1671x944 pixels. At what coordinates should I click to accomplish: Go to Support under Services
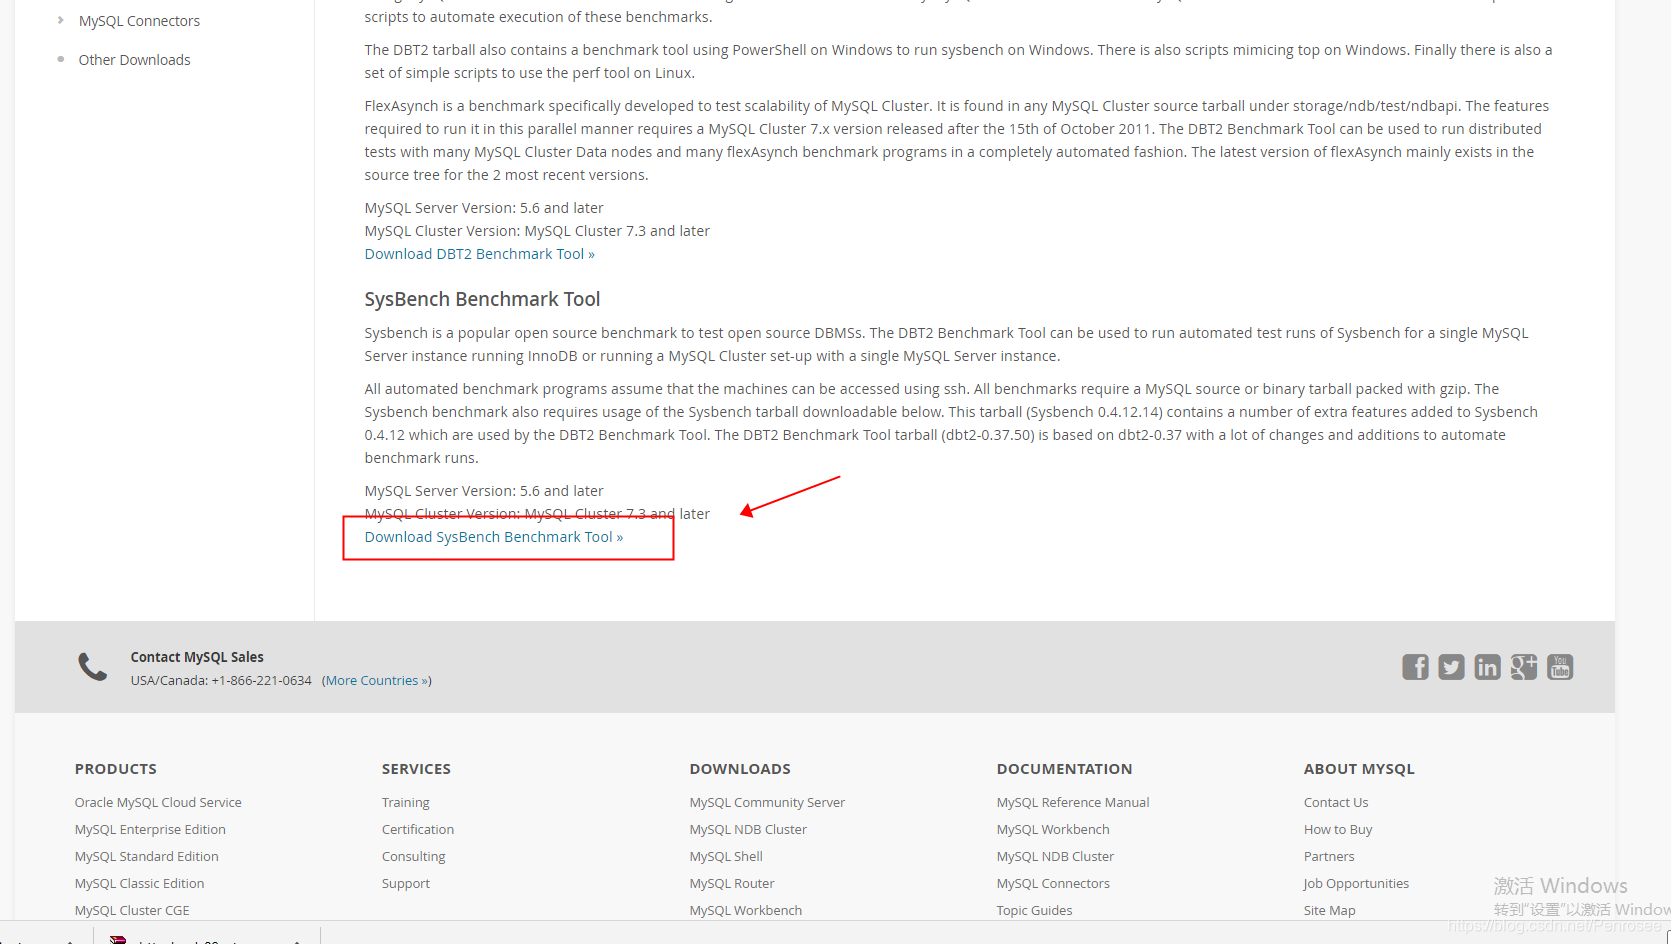405,884
